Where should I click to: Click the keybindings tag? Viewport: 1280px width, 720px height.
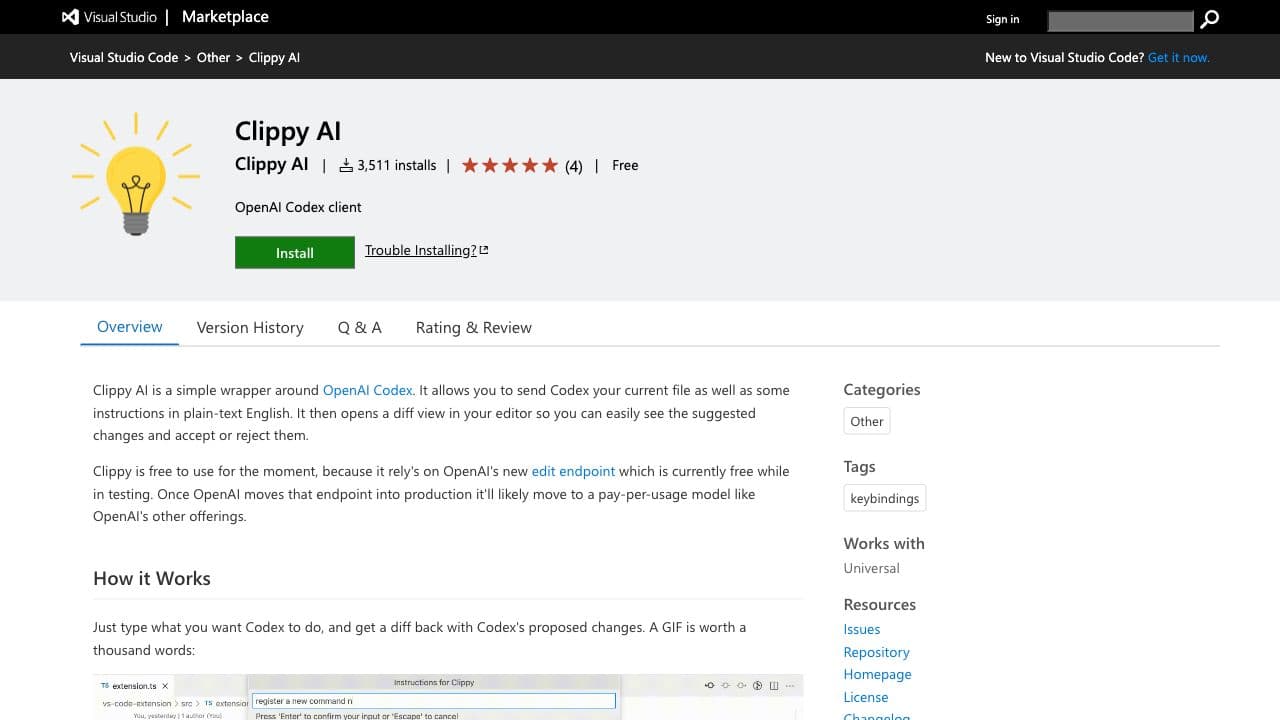pyautogui.click(x=884, y=498)
